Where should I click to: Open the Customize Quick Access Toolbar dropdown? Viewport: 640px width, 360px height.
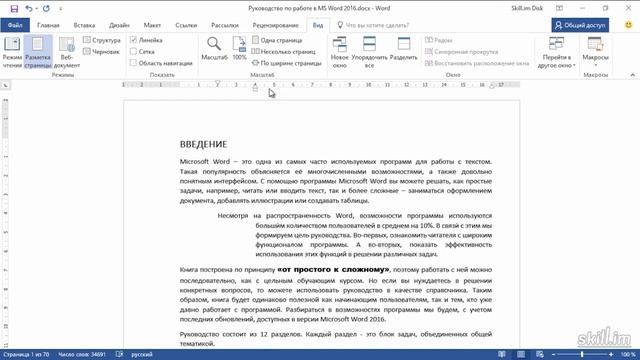60,9
